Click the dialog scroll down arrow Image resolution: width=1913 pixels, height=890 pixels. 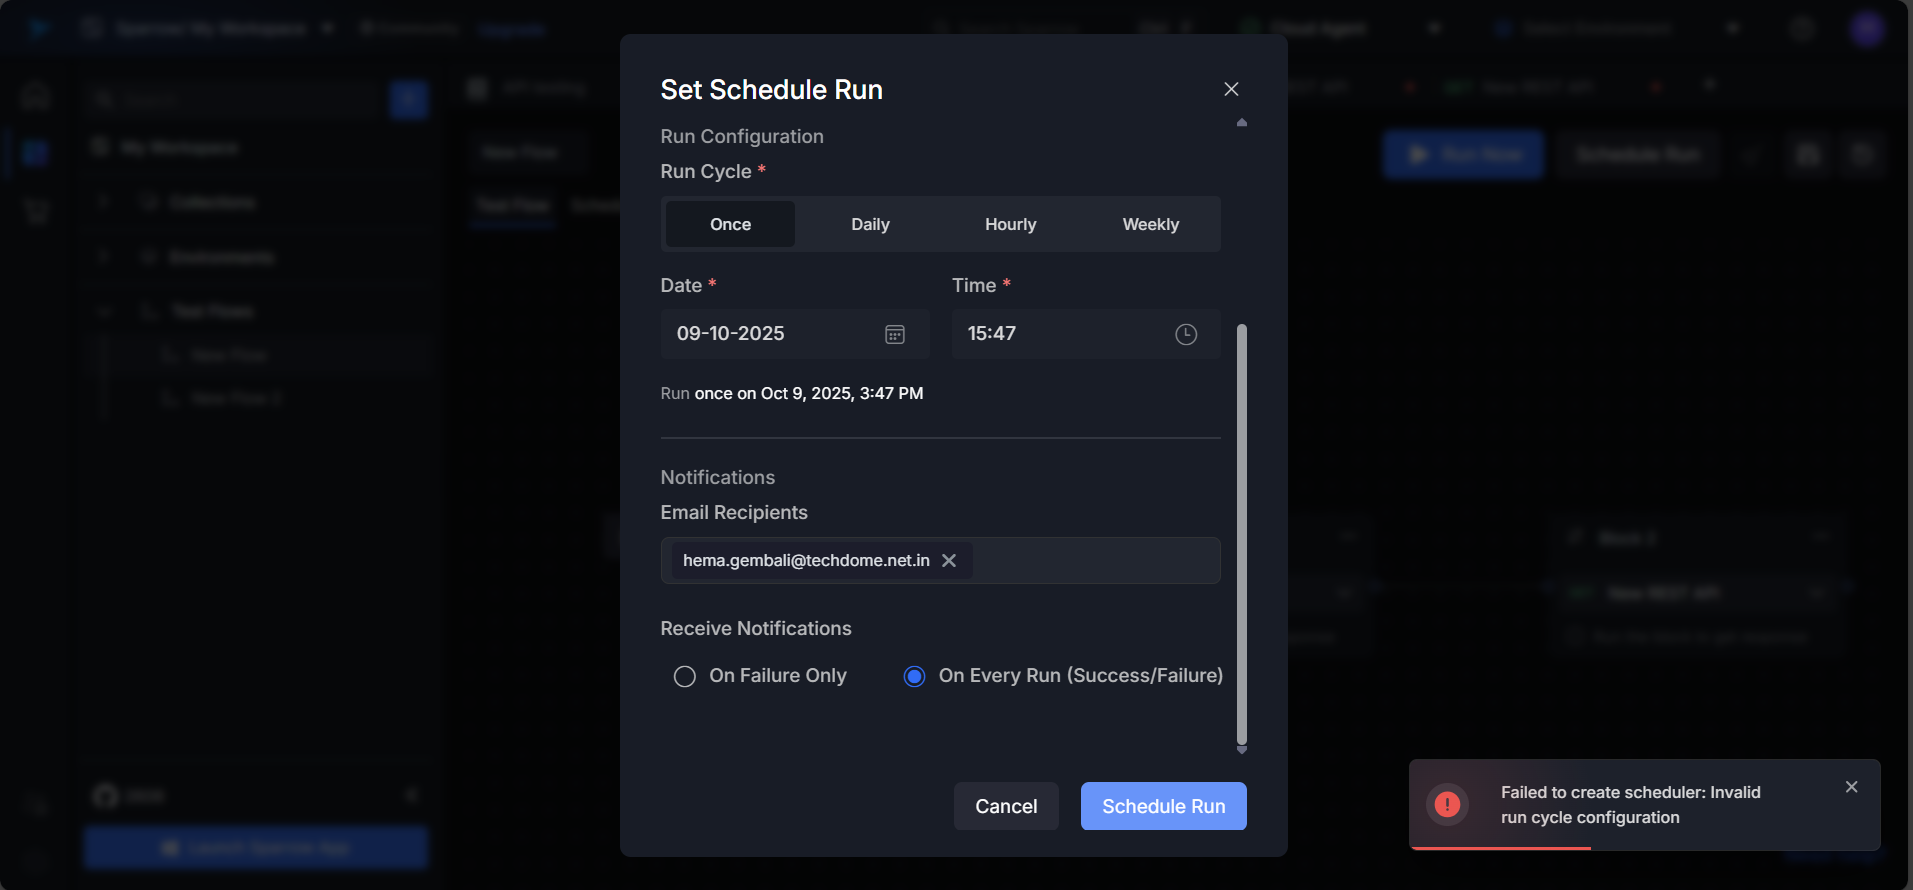pyautogui.click(x=1242, y=750)
